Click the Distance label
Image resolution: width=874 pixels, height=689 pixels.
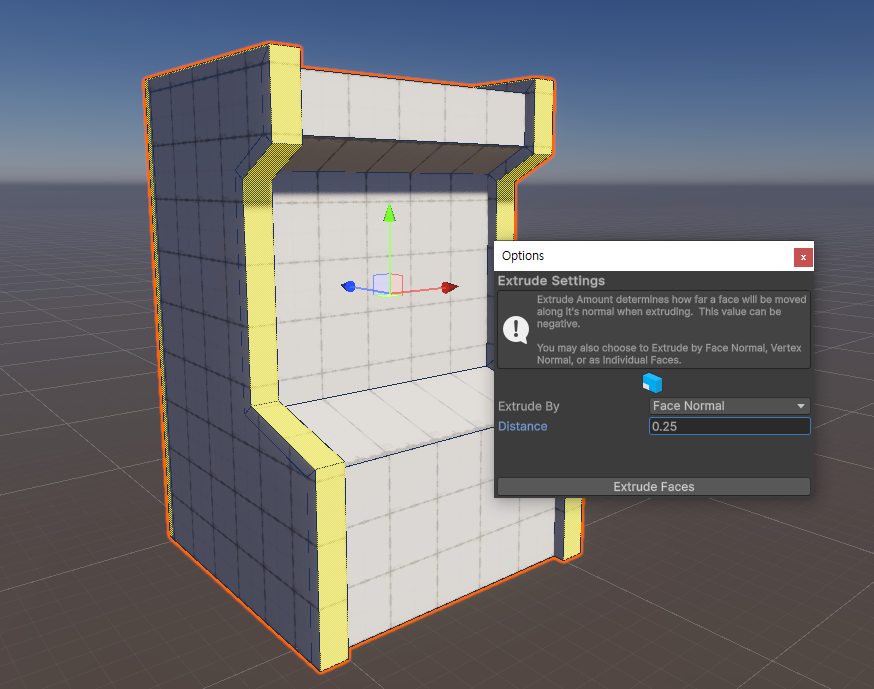pyautogui.click(x=523, y=426)
